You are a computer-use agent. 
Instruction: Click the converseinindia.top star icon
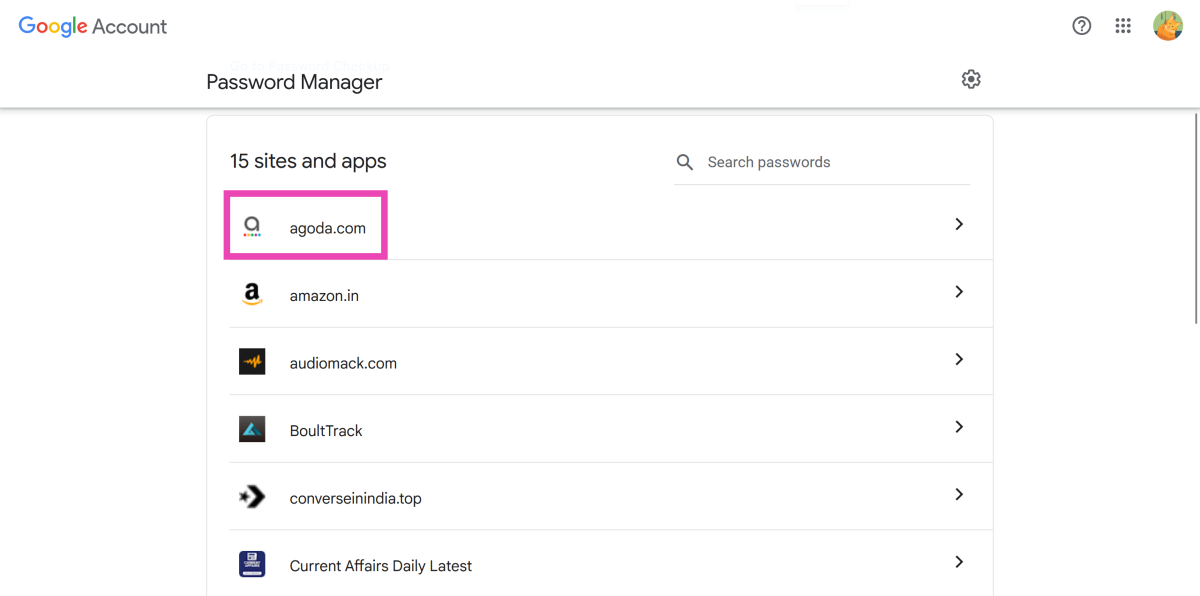(x=252, y=497)
